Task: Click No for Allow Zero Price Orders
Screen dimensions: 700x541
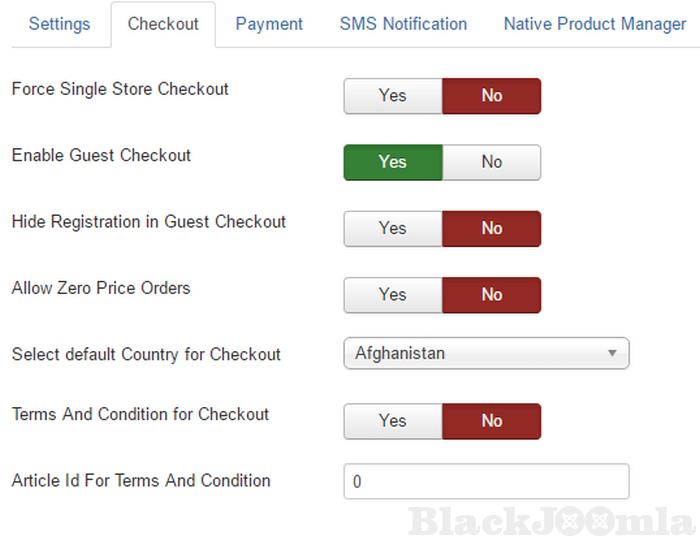Action: click(492, 295)
